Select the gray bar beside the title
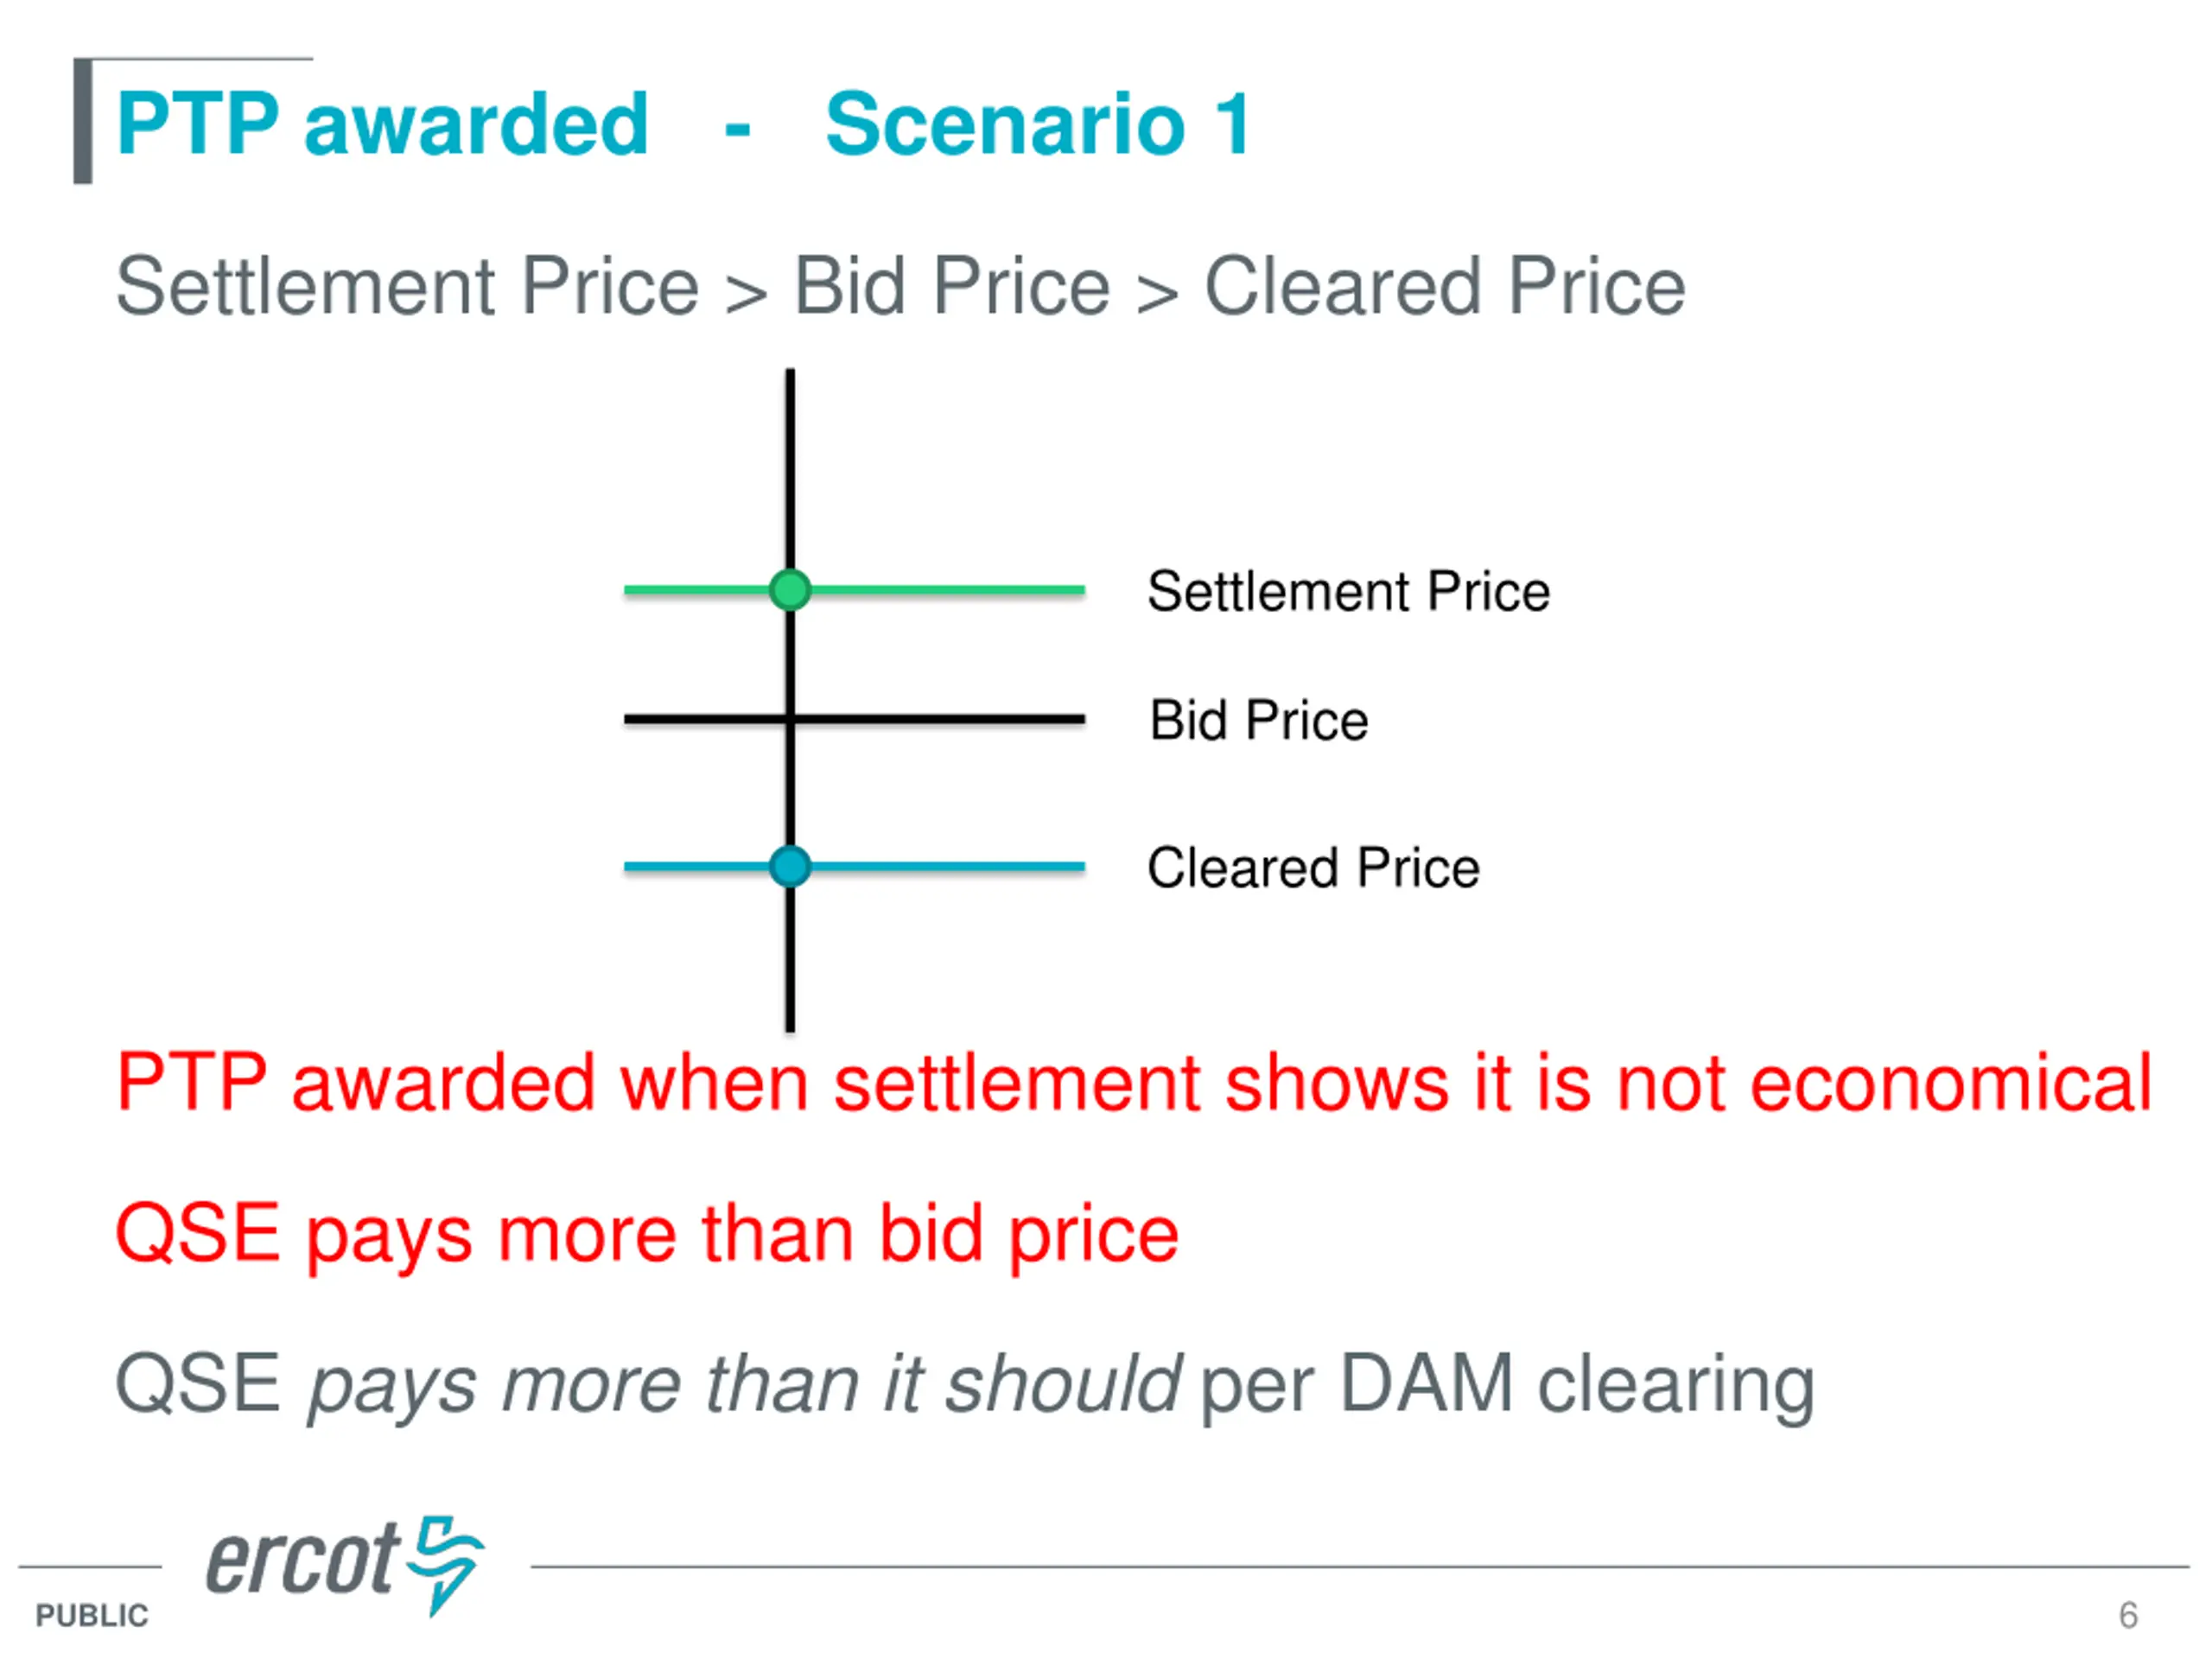The width and height of the screenshot is (2212, 1659). [83, 122]
